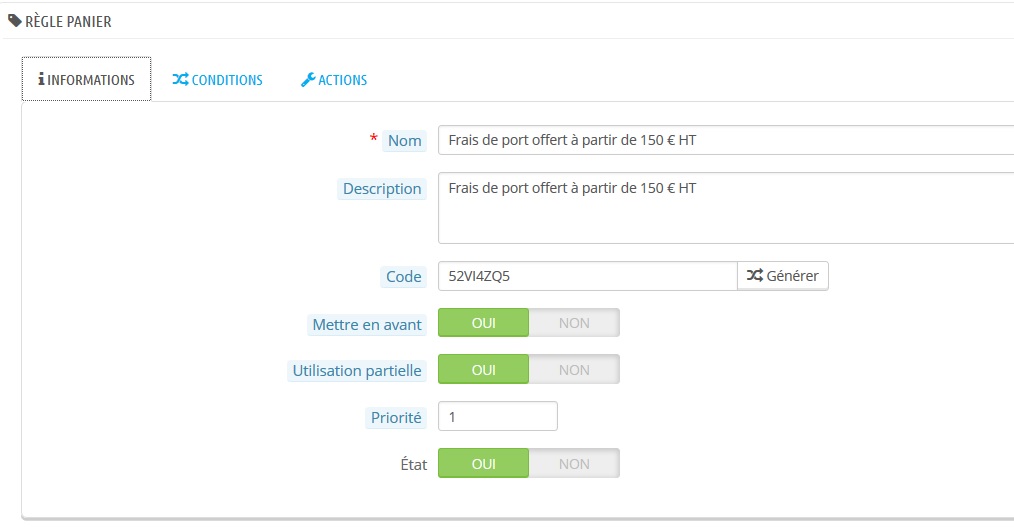Set Utilisation partielle to NON

[574, 369]
